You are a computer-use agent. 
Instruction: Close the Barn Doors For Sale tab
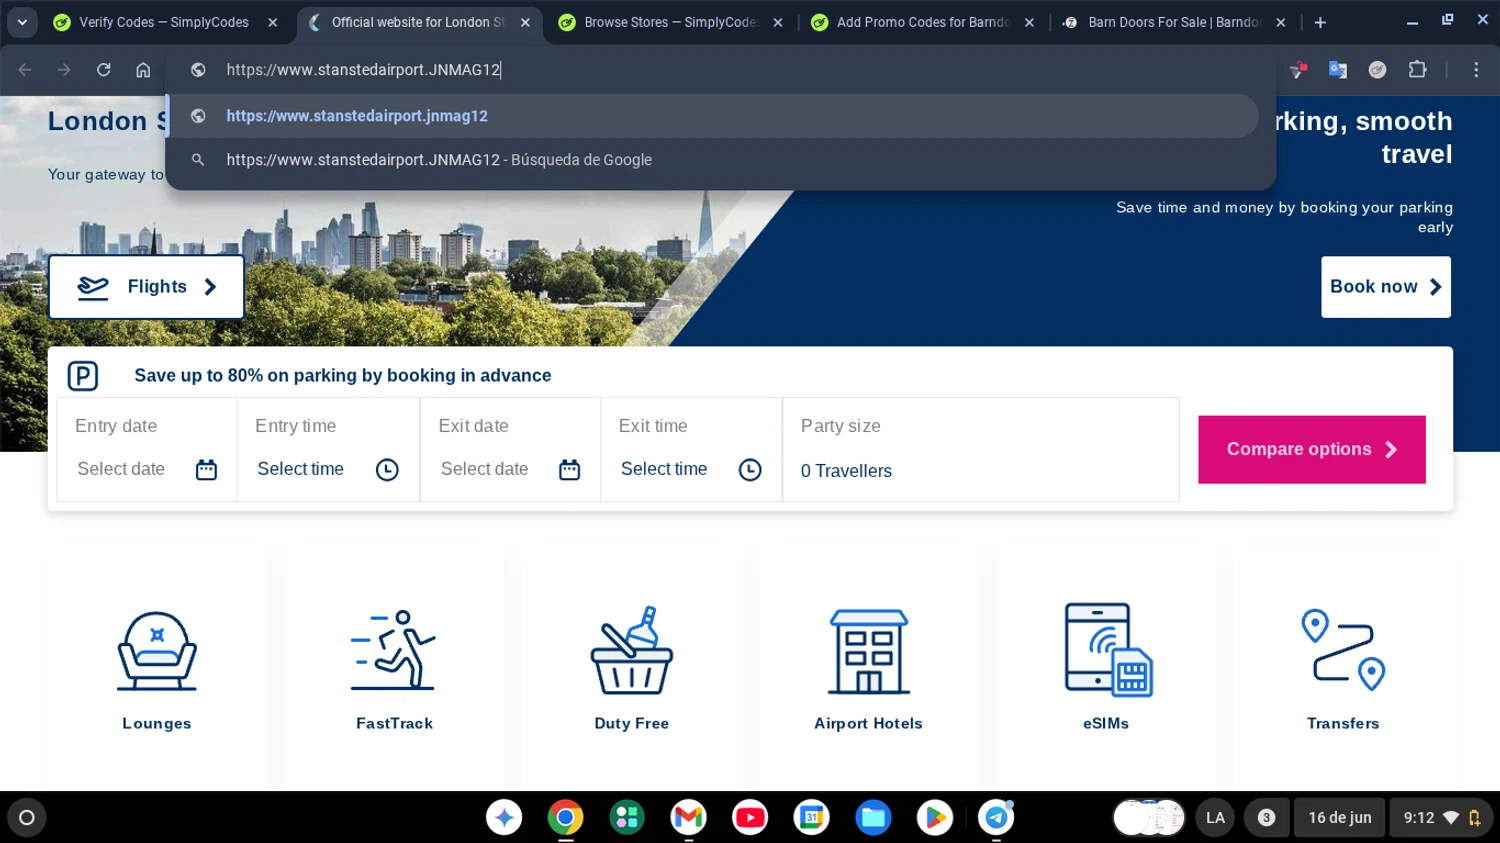point(1281,22)
